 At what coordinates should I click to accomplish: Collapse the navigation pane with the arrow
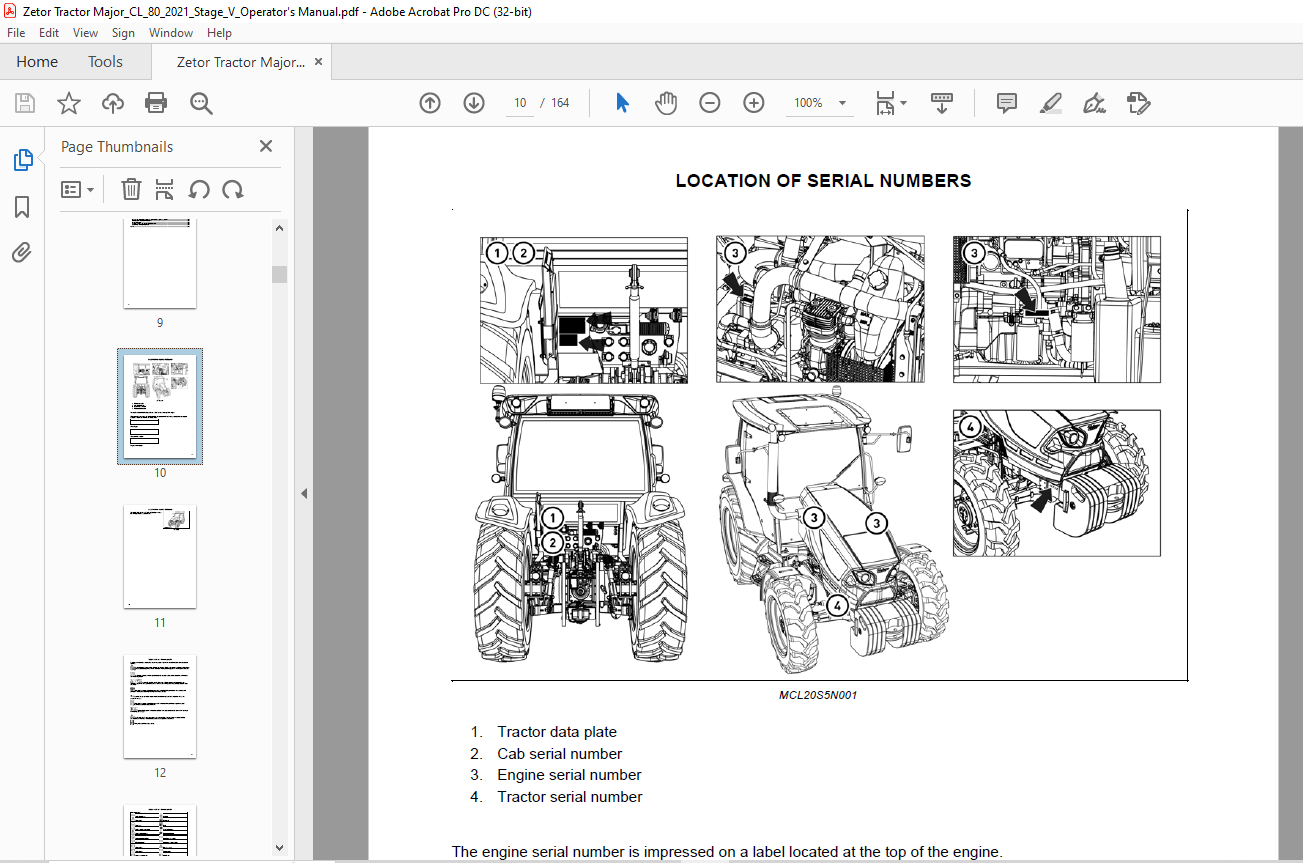(304, 493)
